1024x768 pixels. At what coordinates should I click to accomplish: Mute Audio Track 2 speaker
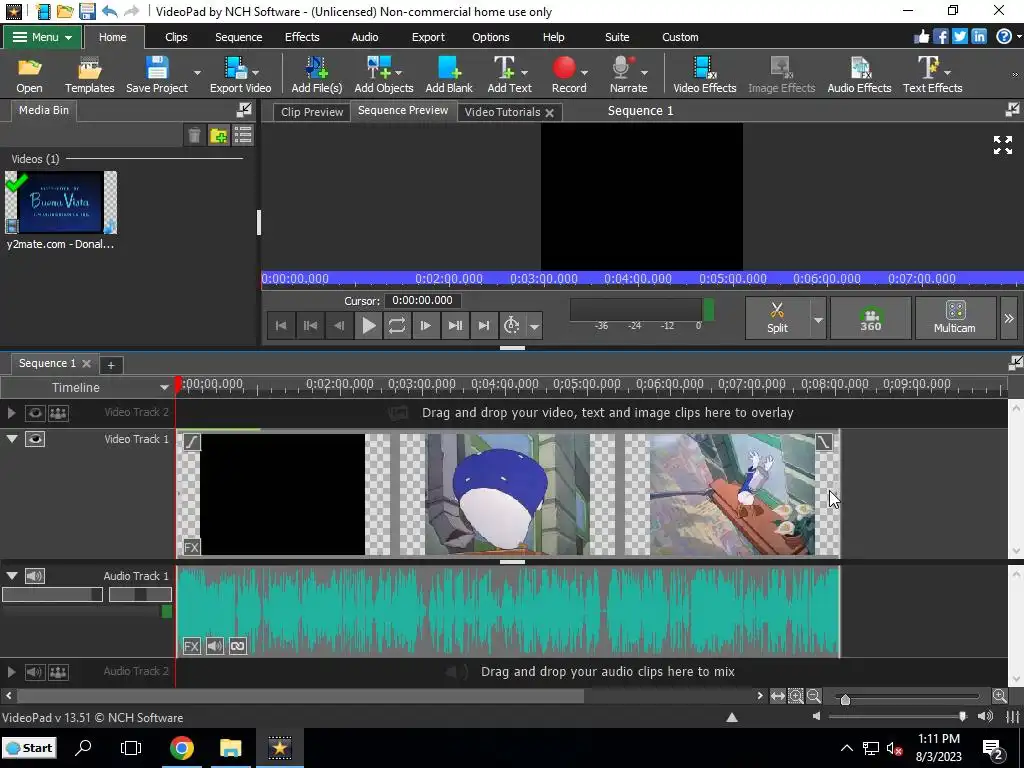(35, 671)
